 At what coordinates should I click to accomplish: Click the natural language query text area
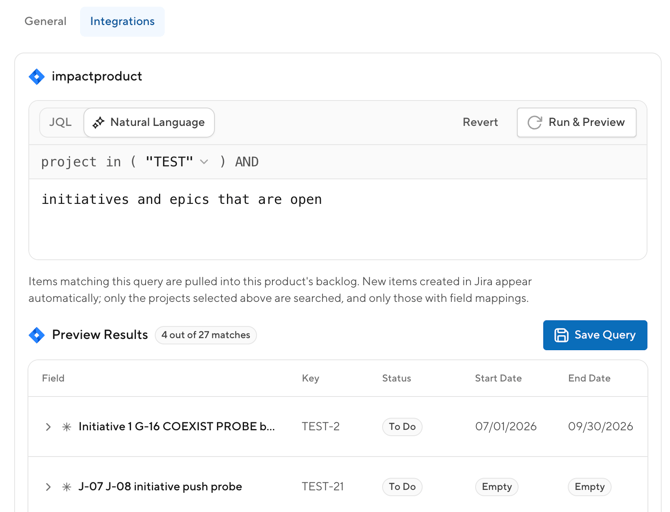pyautogui.click(x=338, y=219)
